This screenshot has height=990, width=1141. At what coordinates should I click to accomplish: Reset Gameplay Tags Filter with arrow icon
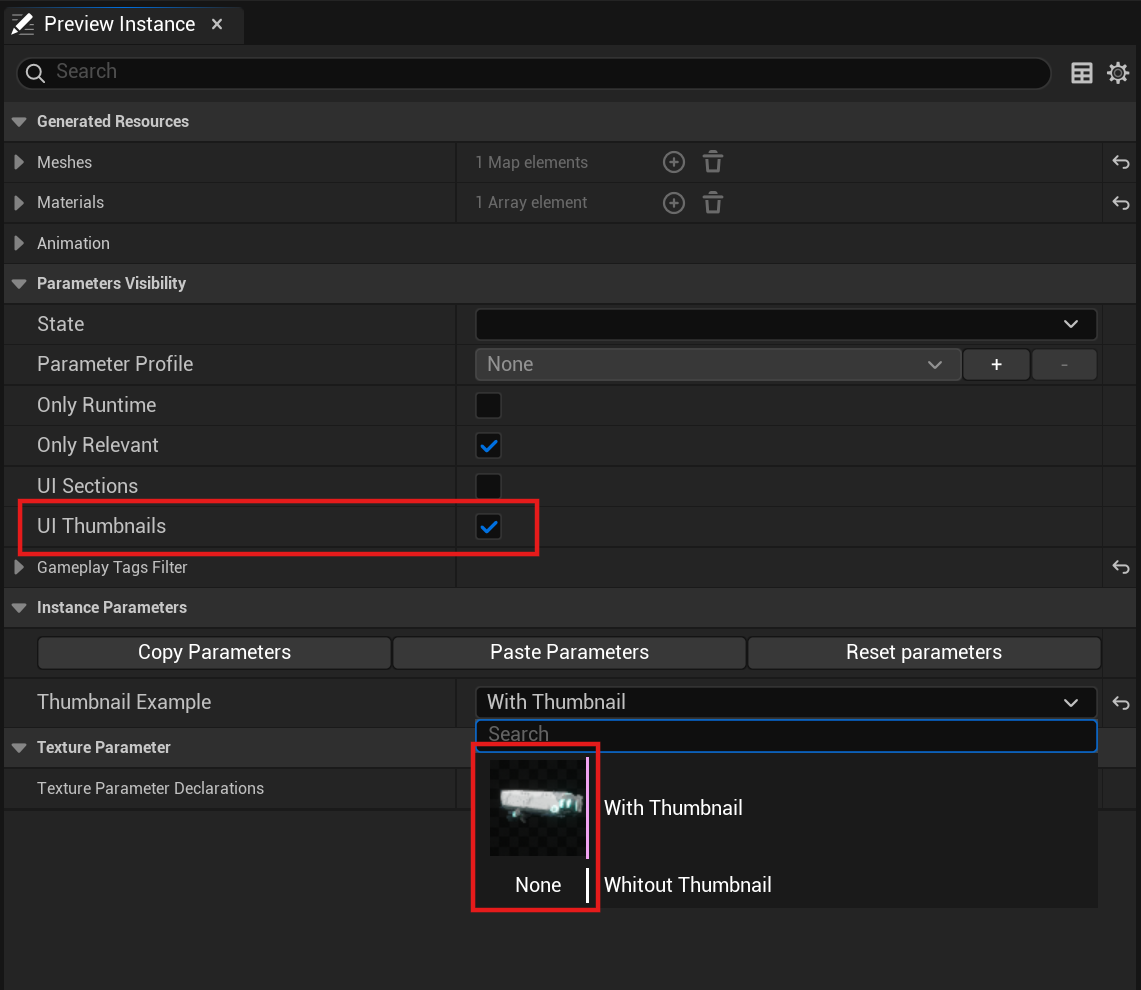tap(1121, 567)
